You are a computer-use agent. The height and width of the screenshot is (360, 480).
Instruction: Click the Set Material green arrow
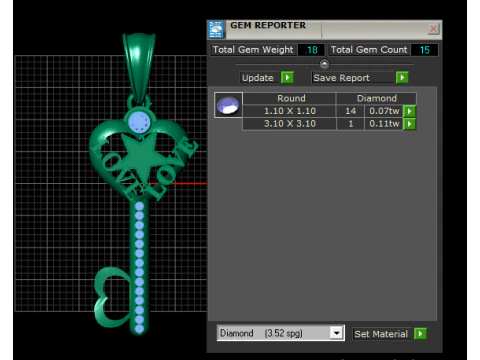pos(420,334)
